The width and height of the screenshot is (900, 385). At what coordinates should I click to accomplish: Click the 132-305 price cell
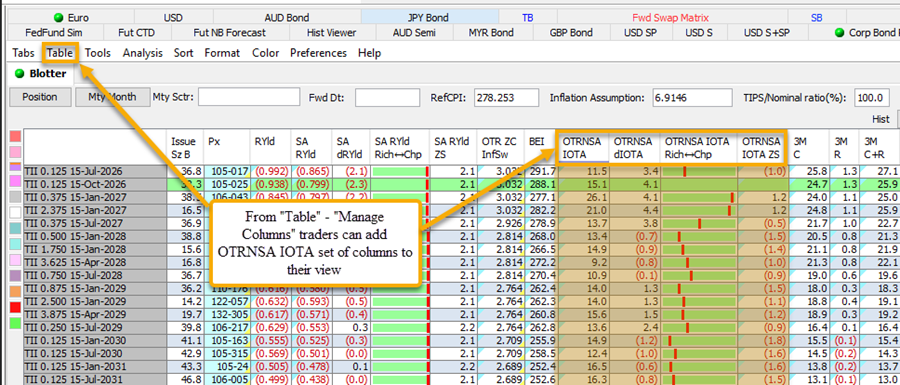pyautogui.click(x=227, y=314)
